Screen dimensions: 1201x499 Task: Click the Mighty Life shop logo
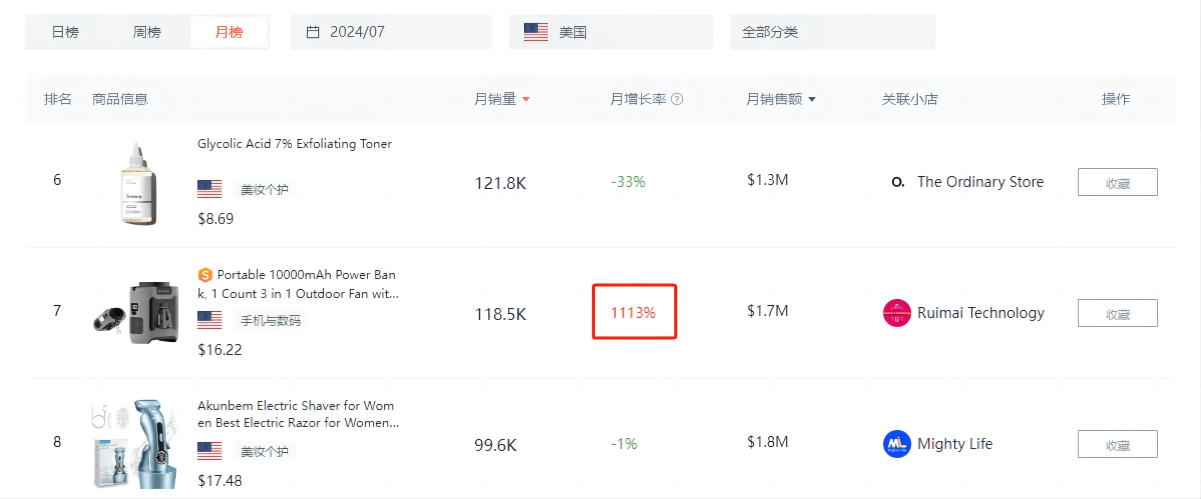[x=897, y=444]
